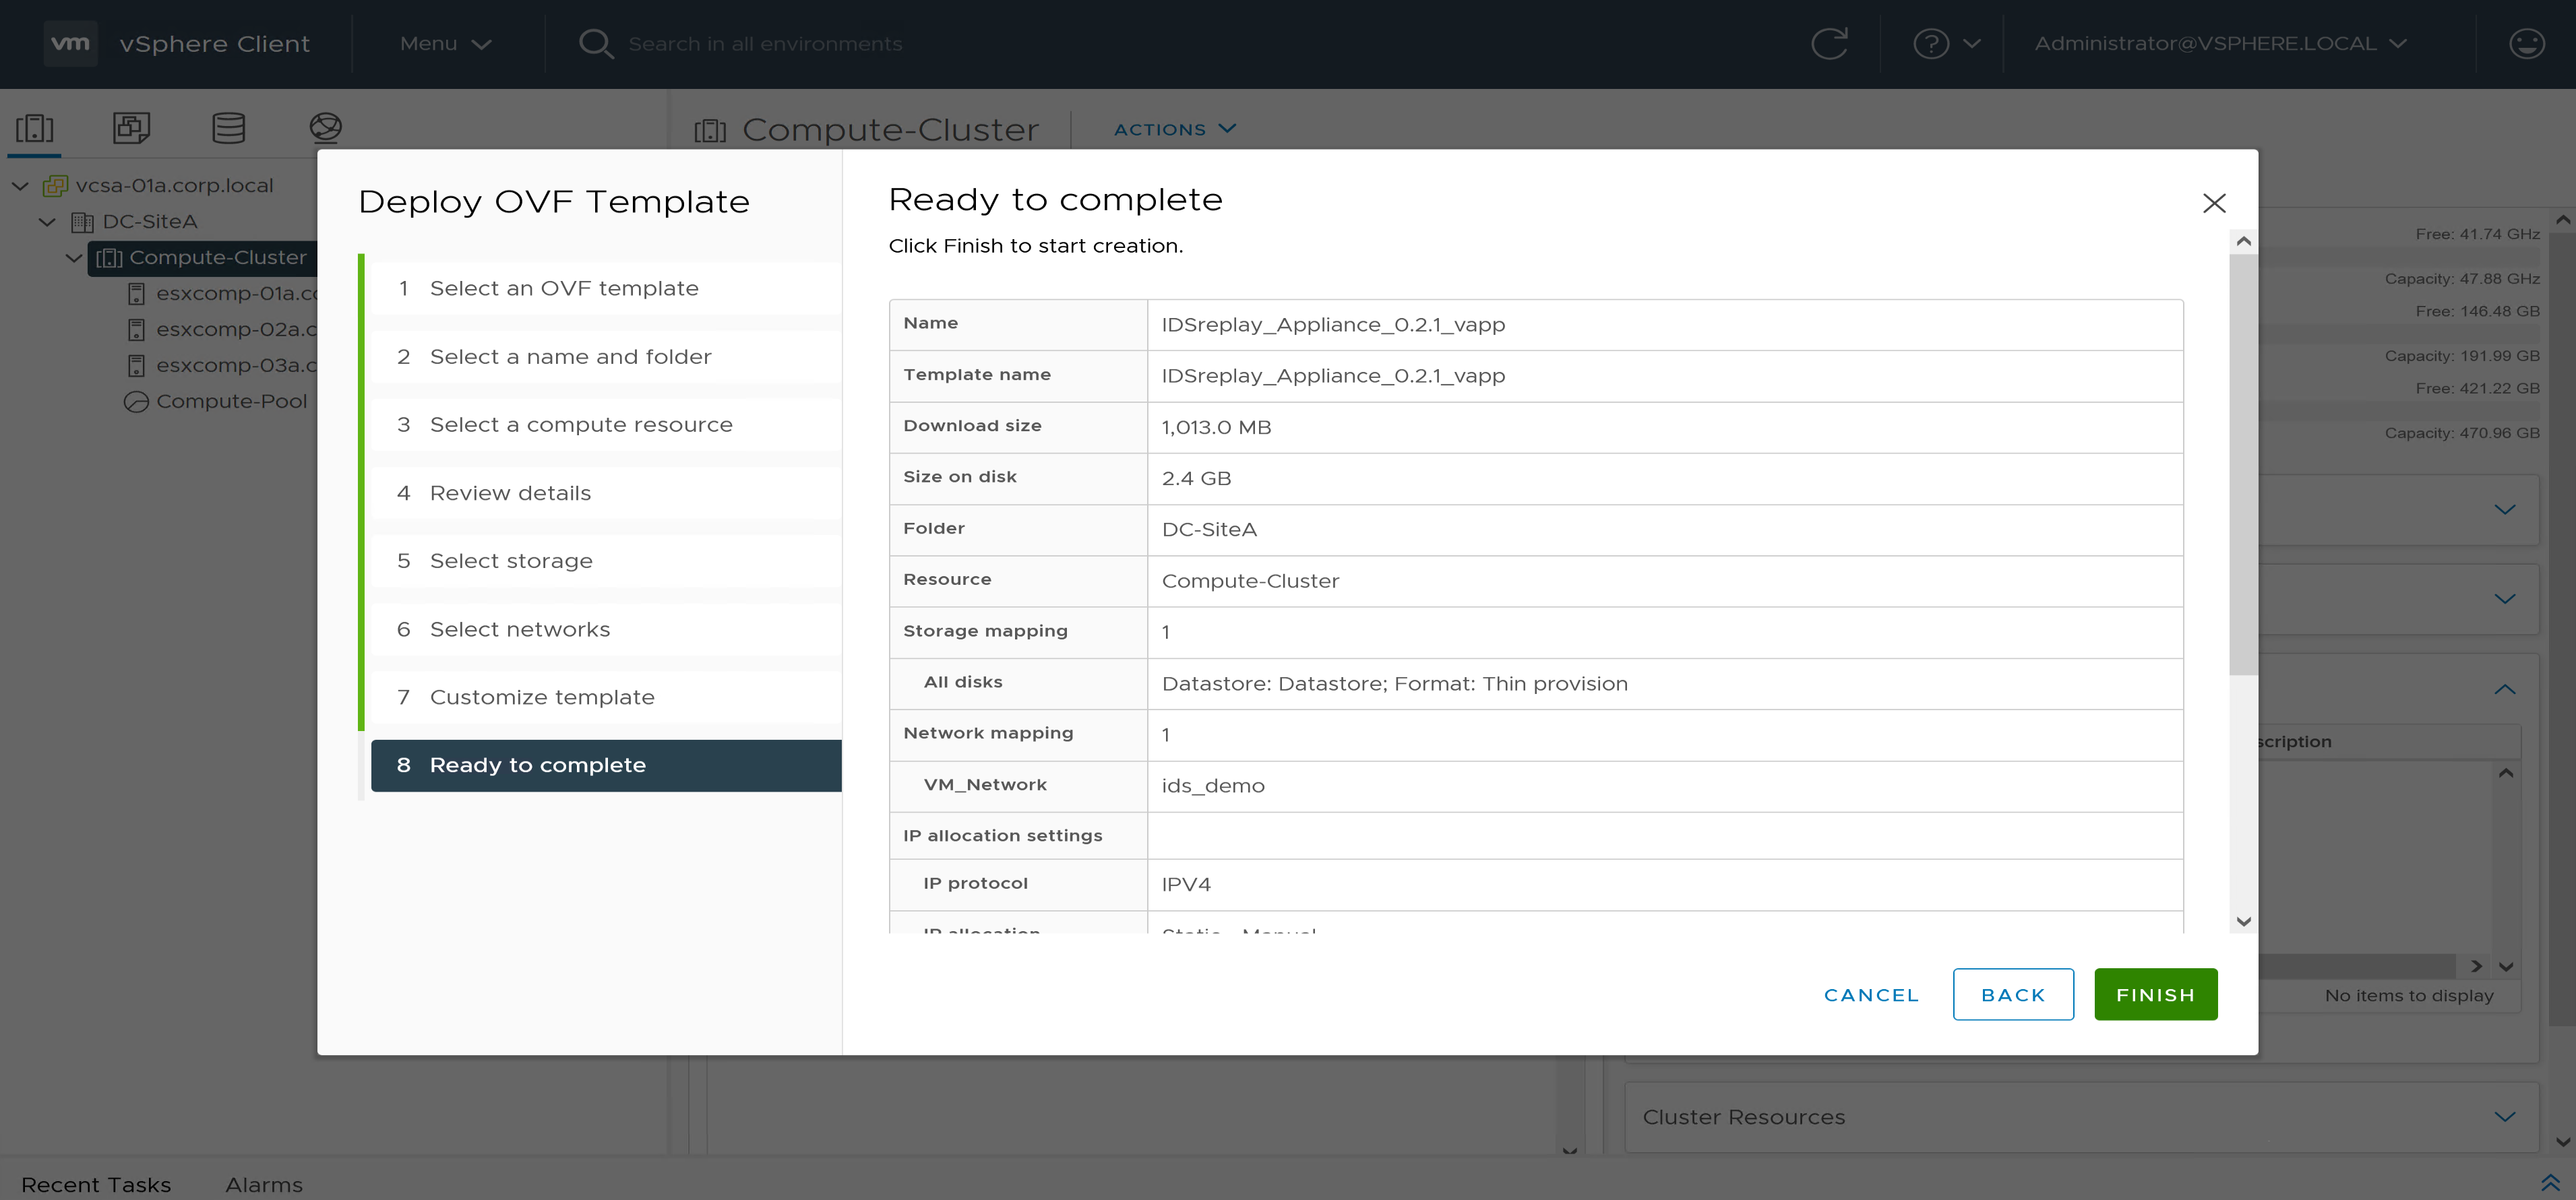Switch to VMs and Templates view icon
This screenshot has width=2576, height=1200.
pyautogui.click(x=131, y=128)
